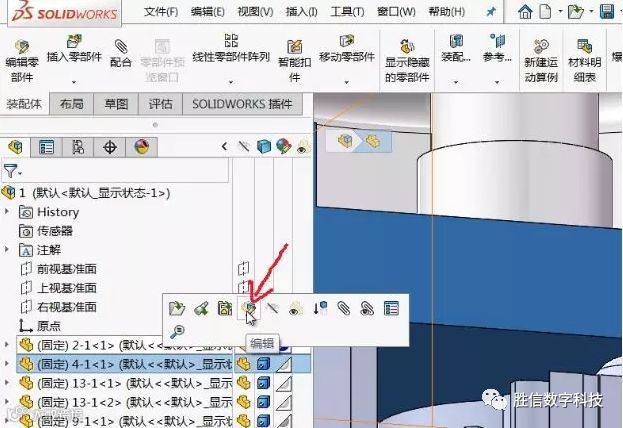
Task: Open the Insert Components dropdown arrow
Action: coord(74,82)
